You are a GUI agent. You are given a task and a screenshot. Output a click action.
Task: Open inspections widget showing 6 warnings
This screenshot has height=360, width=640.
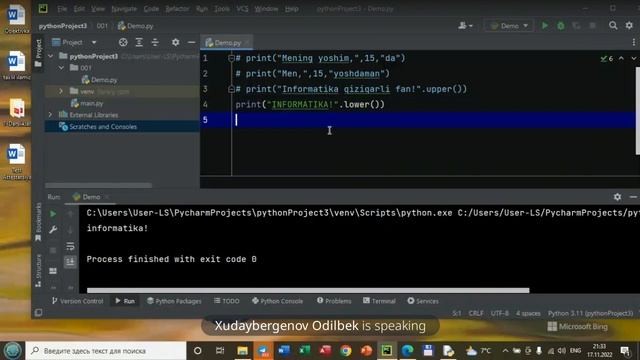click(607, 59)
